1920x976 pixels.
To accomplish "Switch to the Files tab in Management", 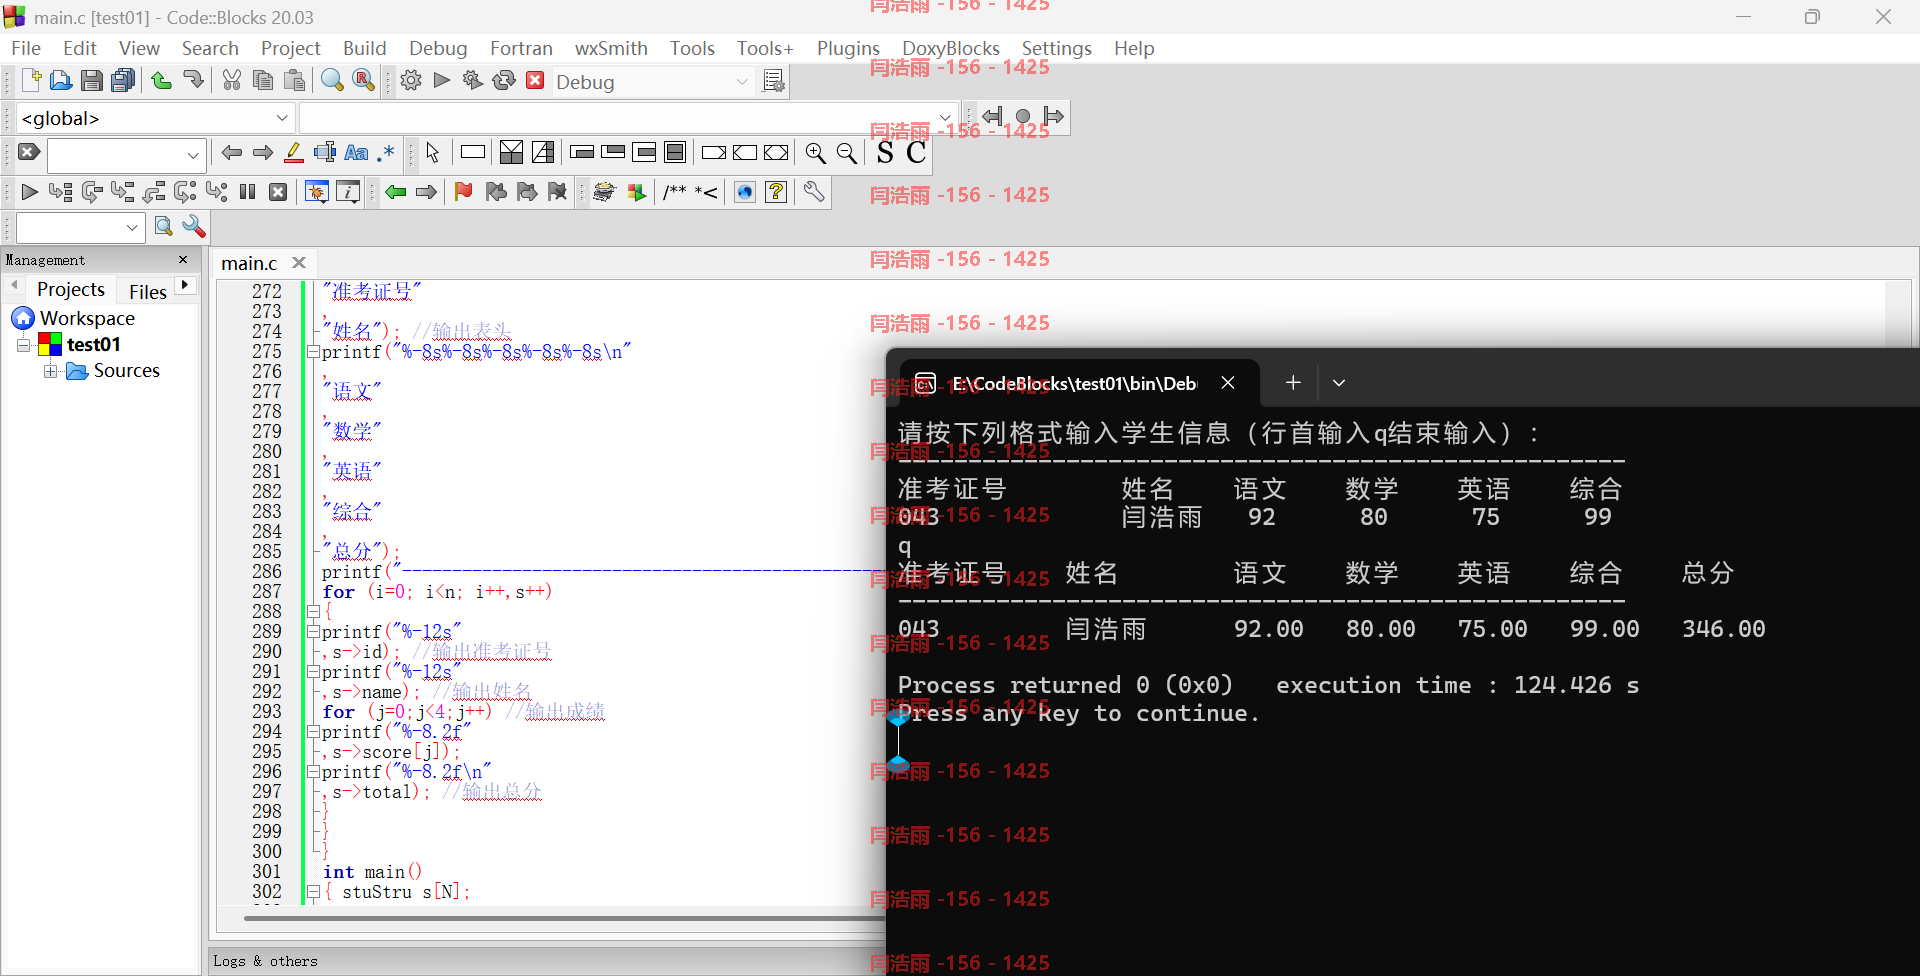I will pyautogui.click(x=148, y=291).
